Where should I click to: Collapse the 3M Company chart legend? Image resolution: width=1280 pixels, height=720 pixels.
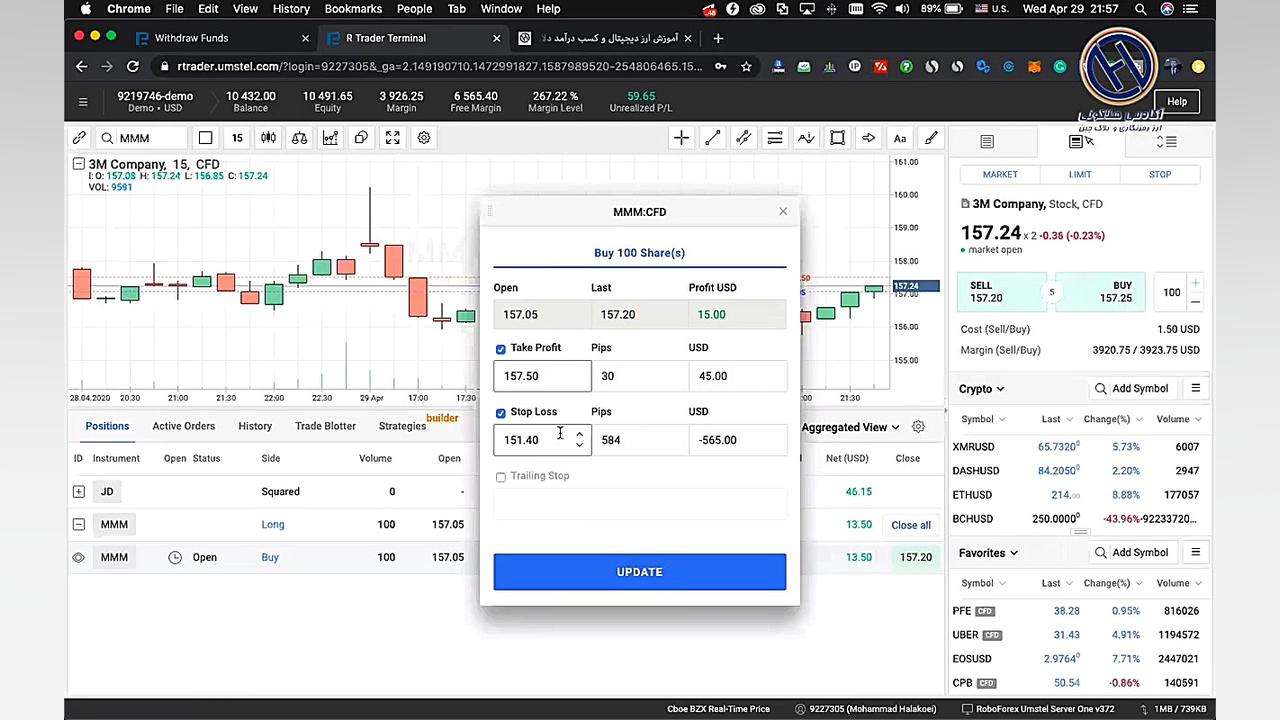78,164
